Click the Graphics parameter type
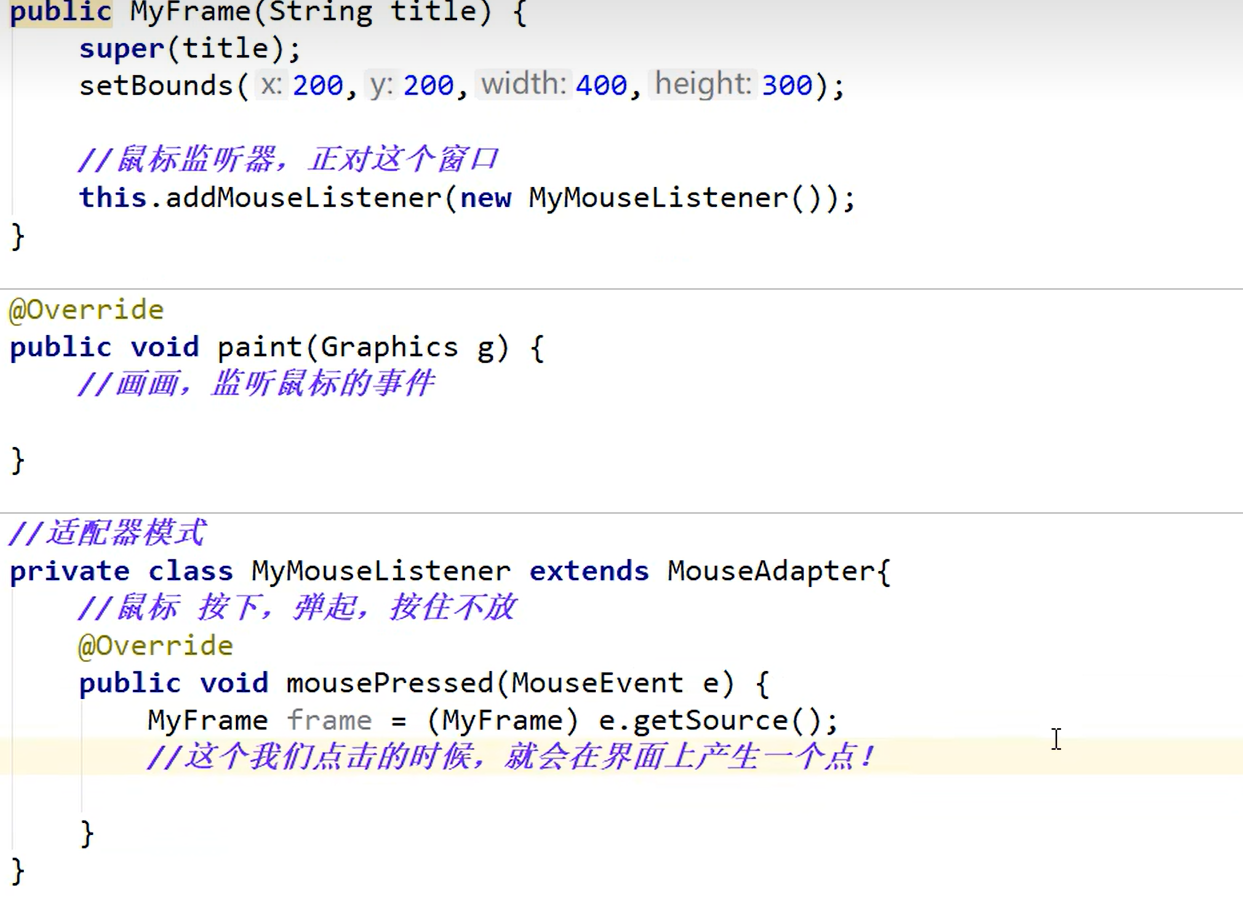 pos(390,348)
